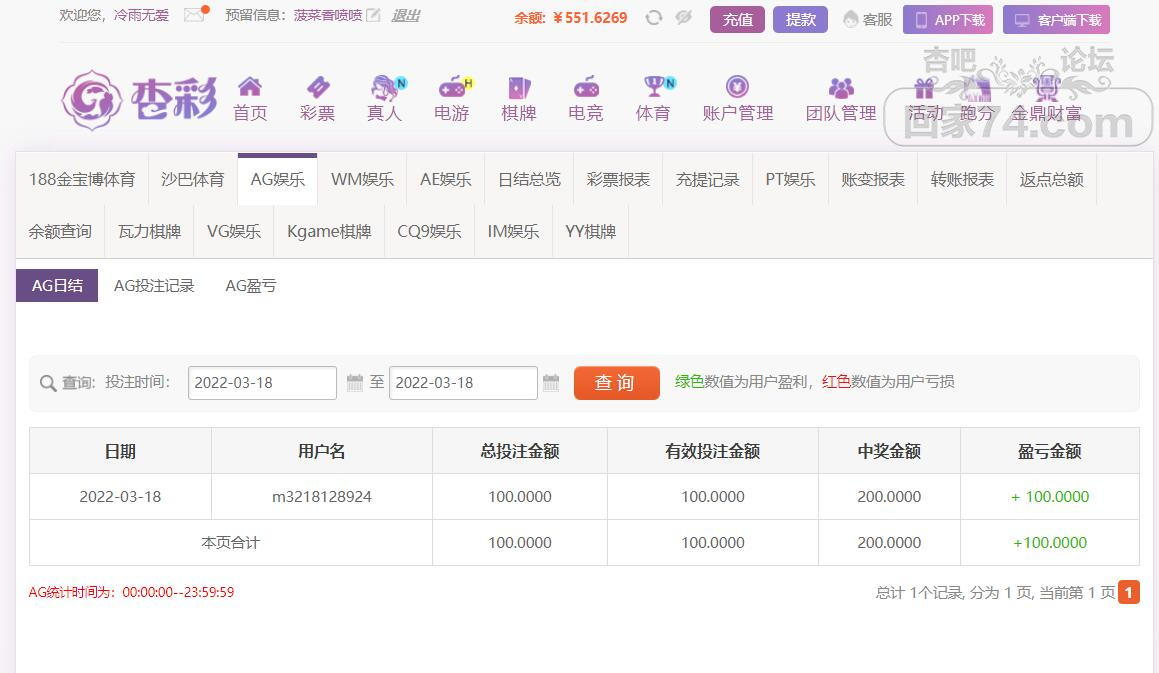Image resolution: width=1159 pixels, height=673 pixels.
Task: Open calendar picker for end date
Action: click(551, 383)
